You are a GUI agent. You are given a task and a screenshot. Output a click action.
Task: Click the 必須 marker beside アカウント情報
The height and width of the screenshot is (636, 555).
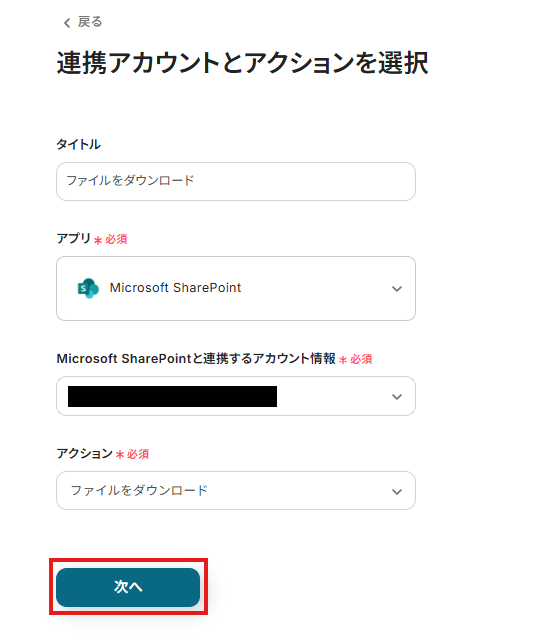[361, 359]
